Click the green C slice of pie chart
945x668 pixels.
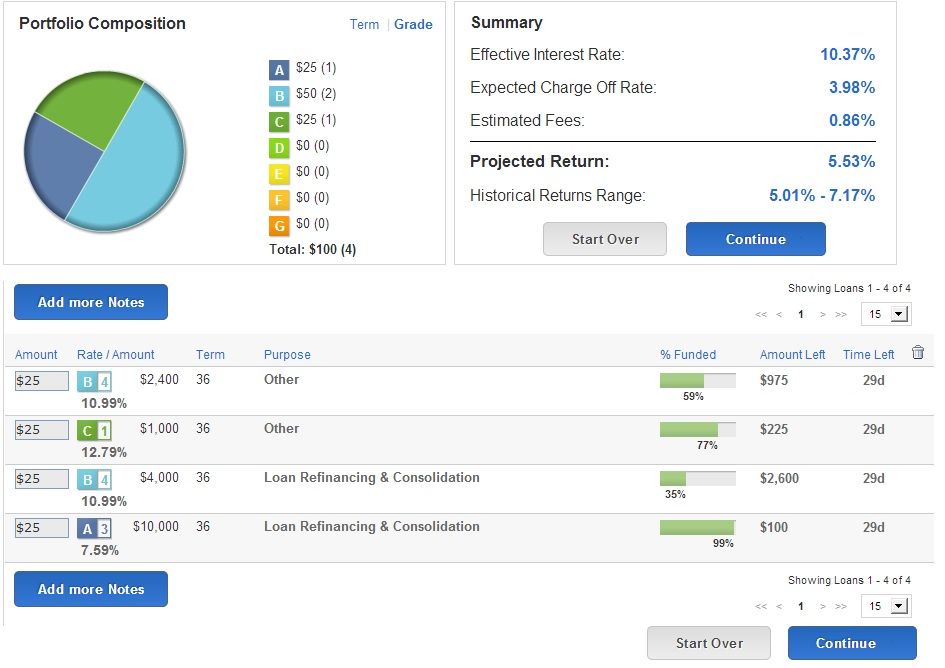tap(99, 106)
